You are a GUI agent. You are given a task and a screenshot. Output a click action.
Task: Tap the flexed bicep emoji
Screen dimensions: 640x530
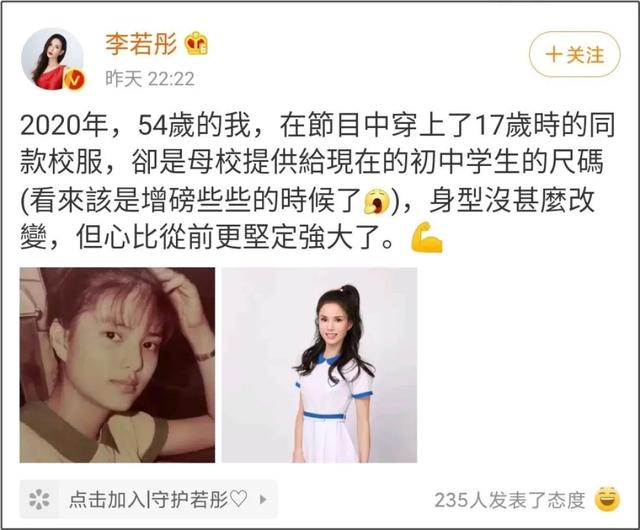click(x=426, y=237)
